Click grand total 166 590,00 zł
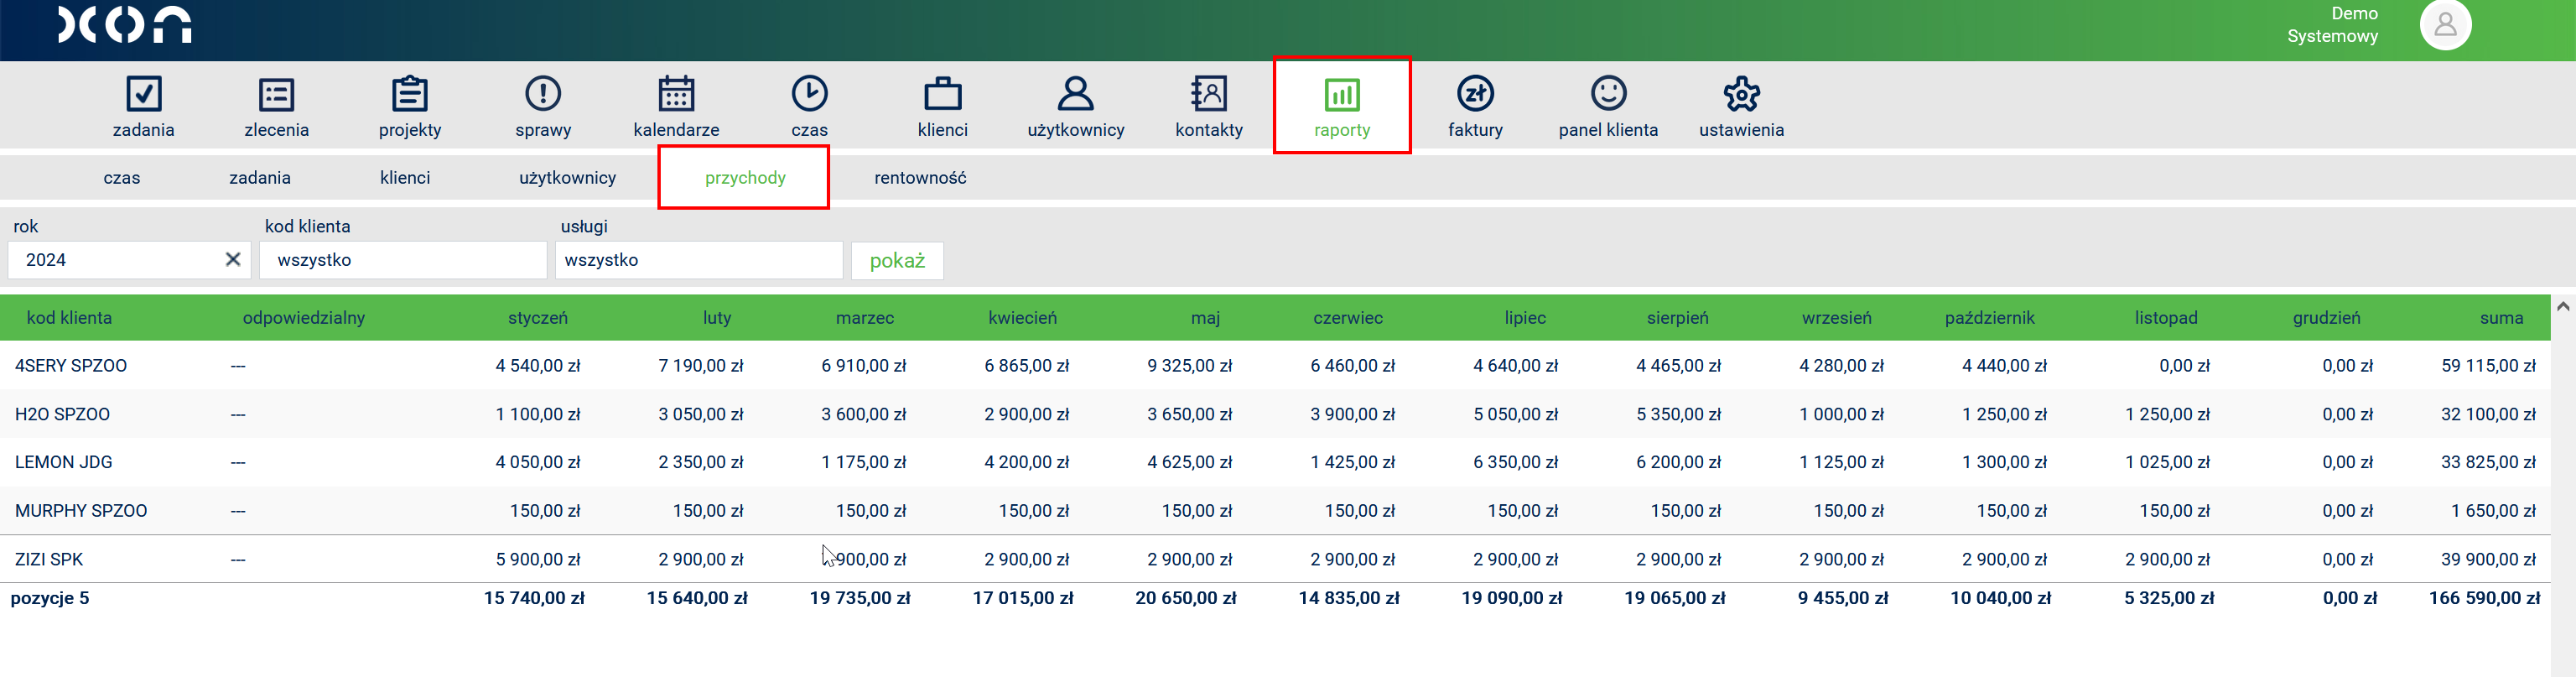Viewport: 2576px width, 677px height. point(2484,598)
